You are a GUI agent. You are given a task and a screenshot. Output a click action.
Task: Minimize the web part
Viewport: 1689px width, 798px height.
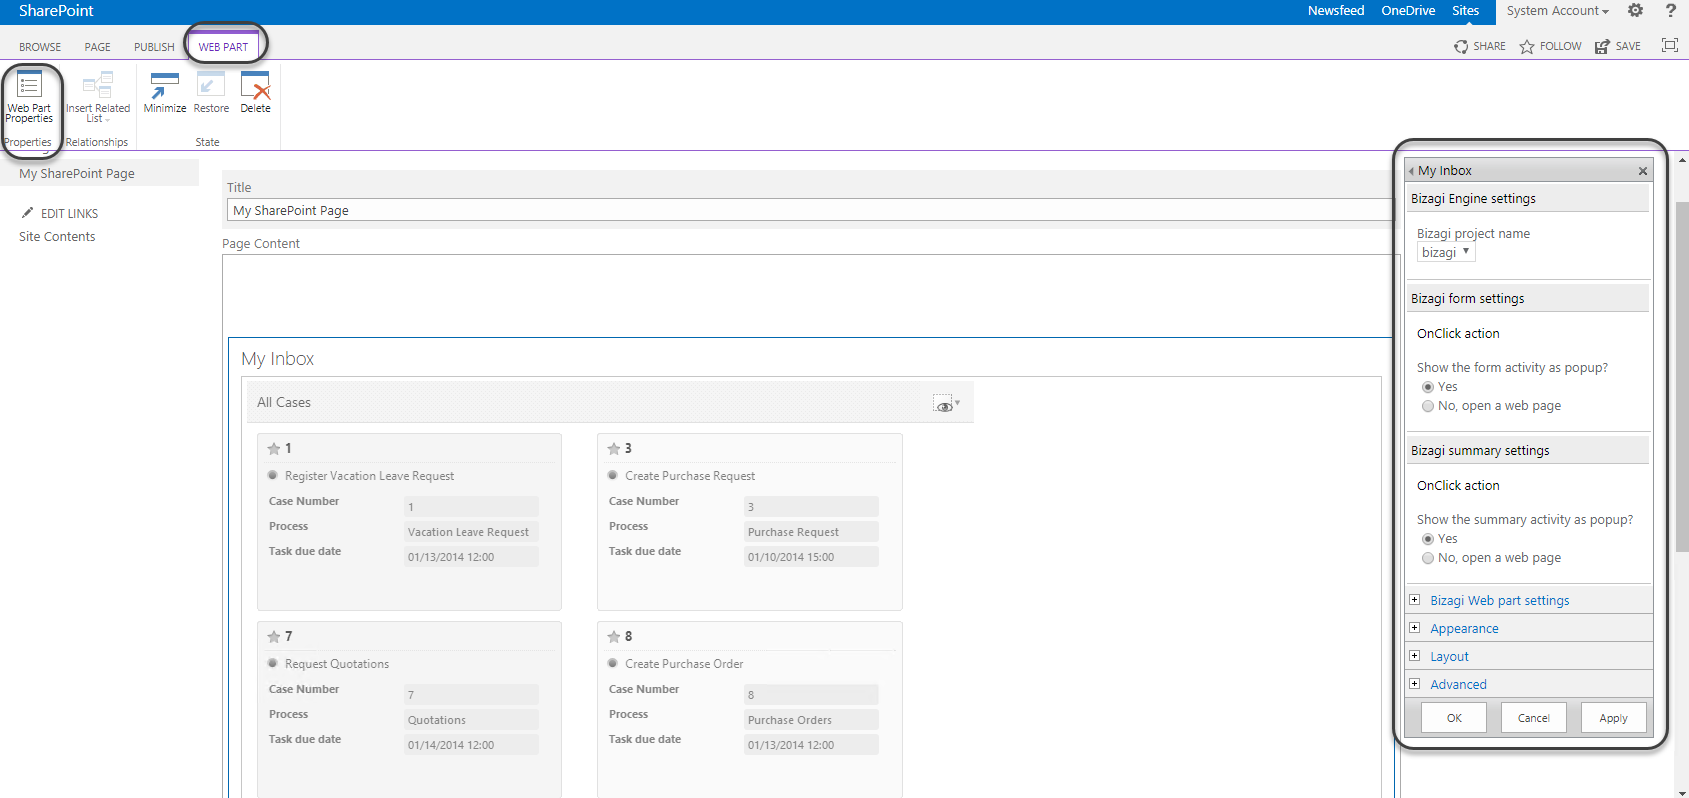(165, 93)
